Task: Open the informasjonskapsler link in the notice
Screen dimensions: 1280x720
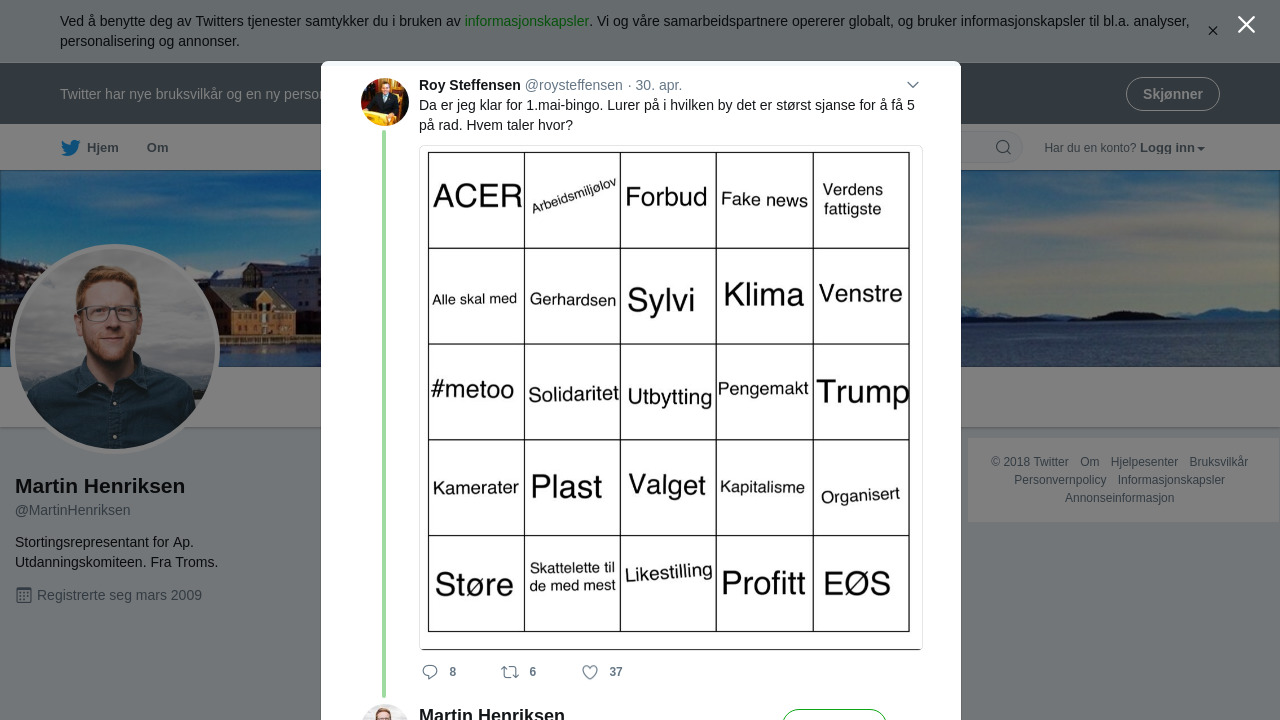Action: (527, 21)
